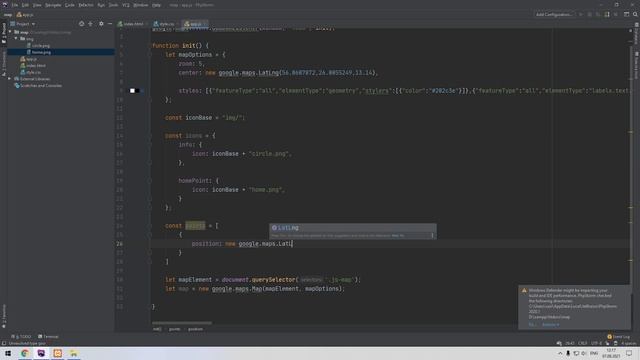The width and height of the screenshot is (640, 360).
Task: Expand External Libraries node
Action: coord(10,79)
